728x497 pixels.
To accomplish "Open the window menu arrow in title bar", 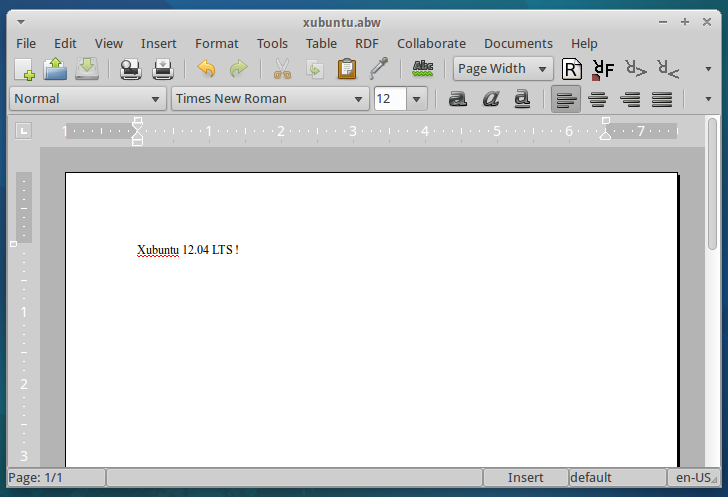I will [21, 22].
